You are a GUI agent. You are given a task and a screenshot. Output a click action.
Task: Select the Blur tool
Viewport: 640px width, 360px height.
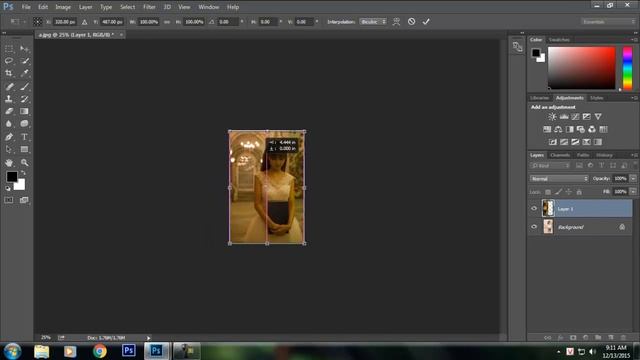9,124
